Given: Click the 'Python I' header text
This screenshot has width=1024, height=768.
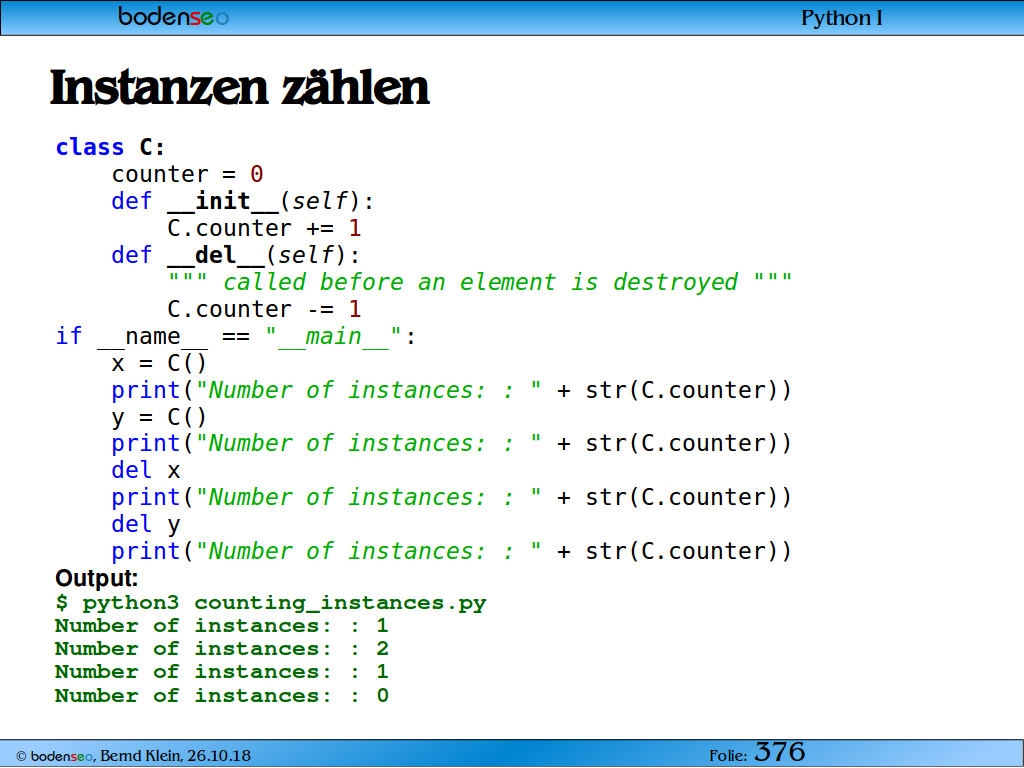Looking at the screenshot, I should [x=841, y=18].
